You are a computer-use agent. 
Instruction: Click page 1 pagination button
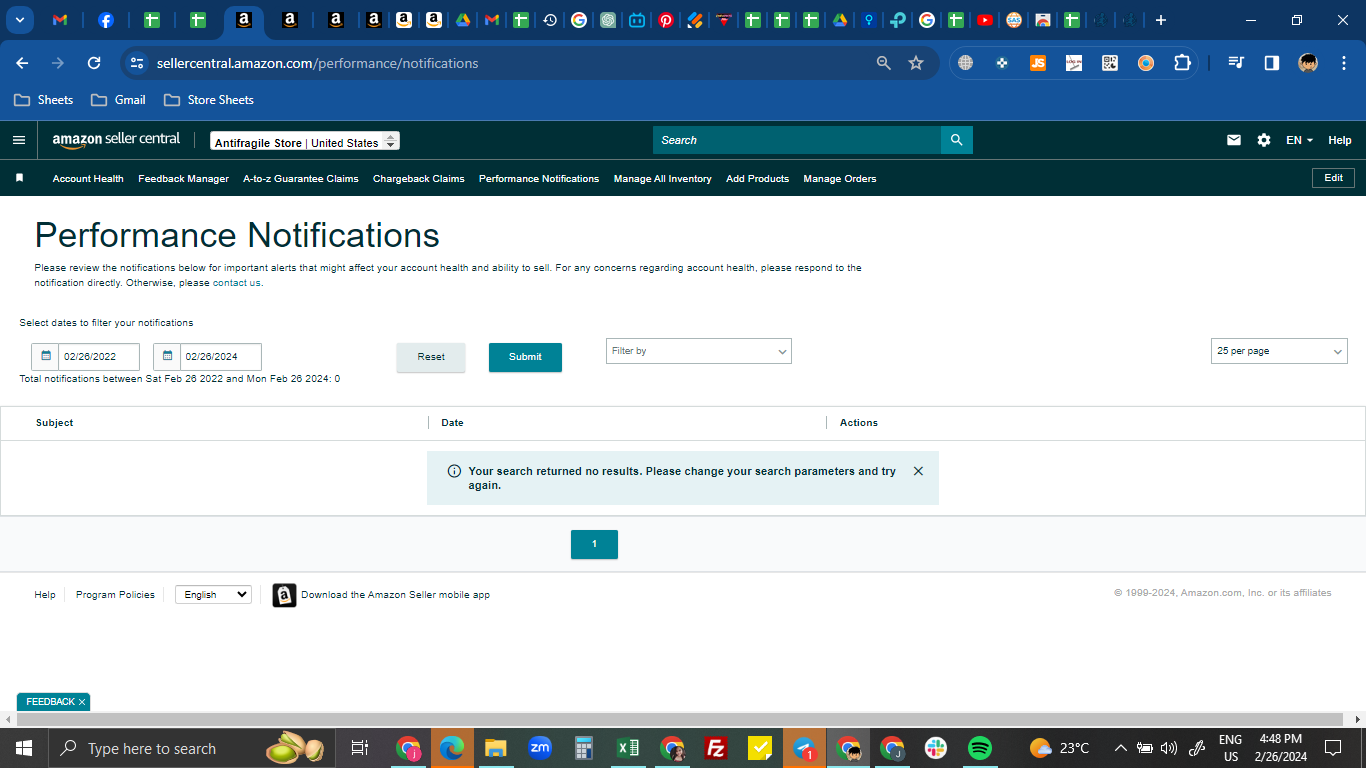594,544
